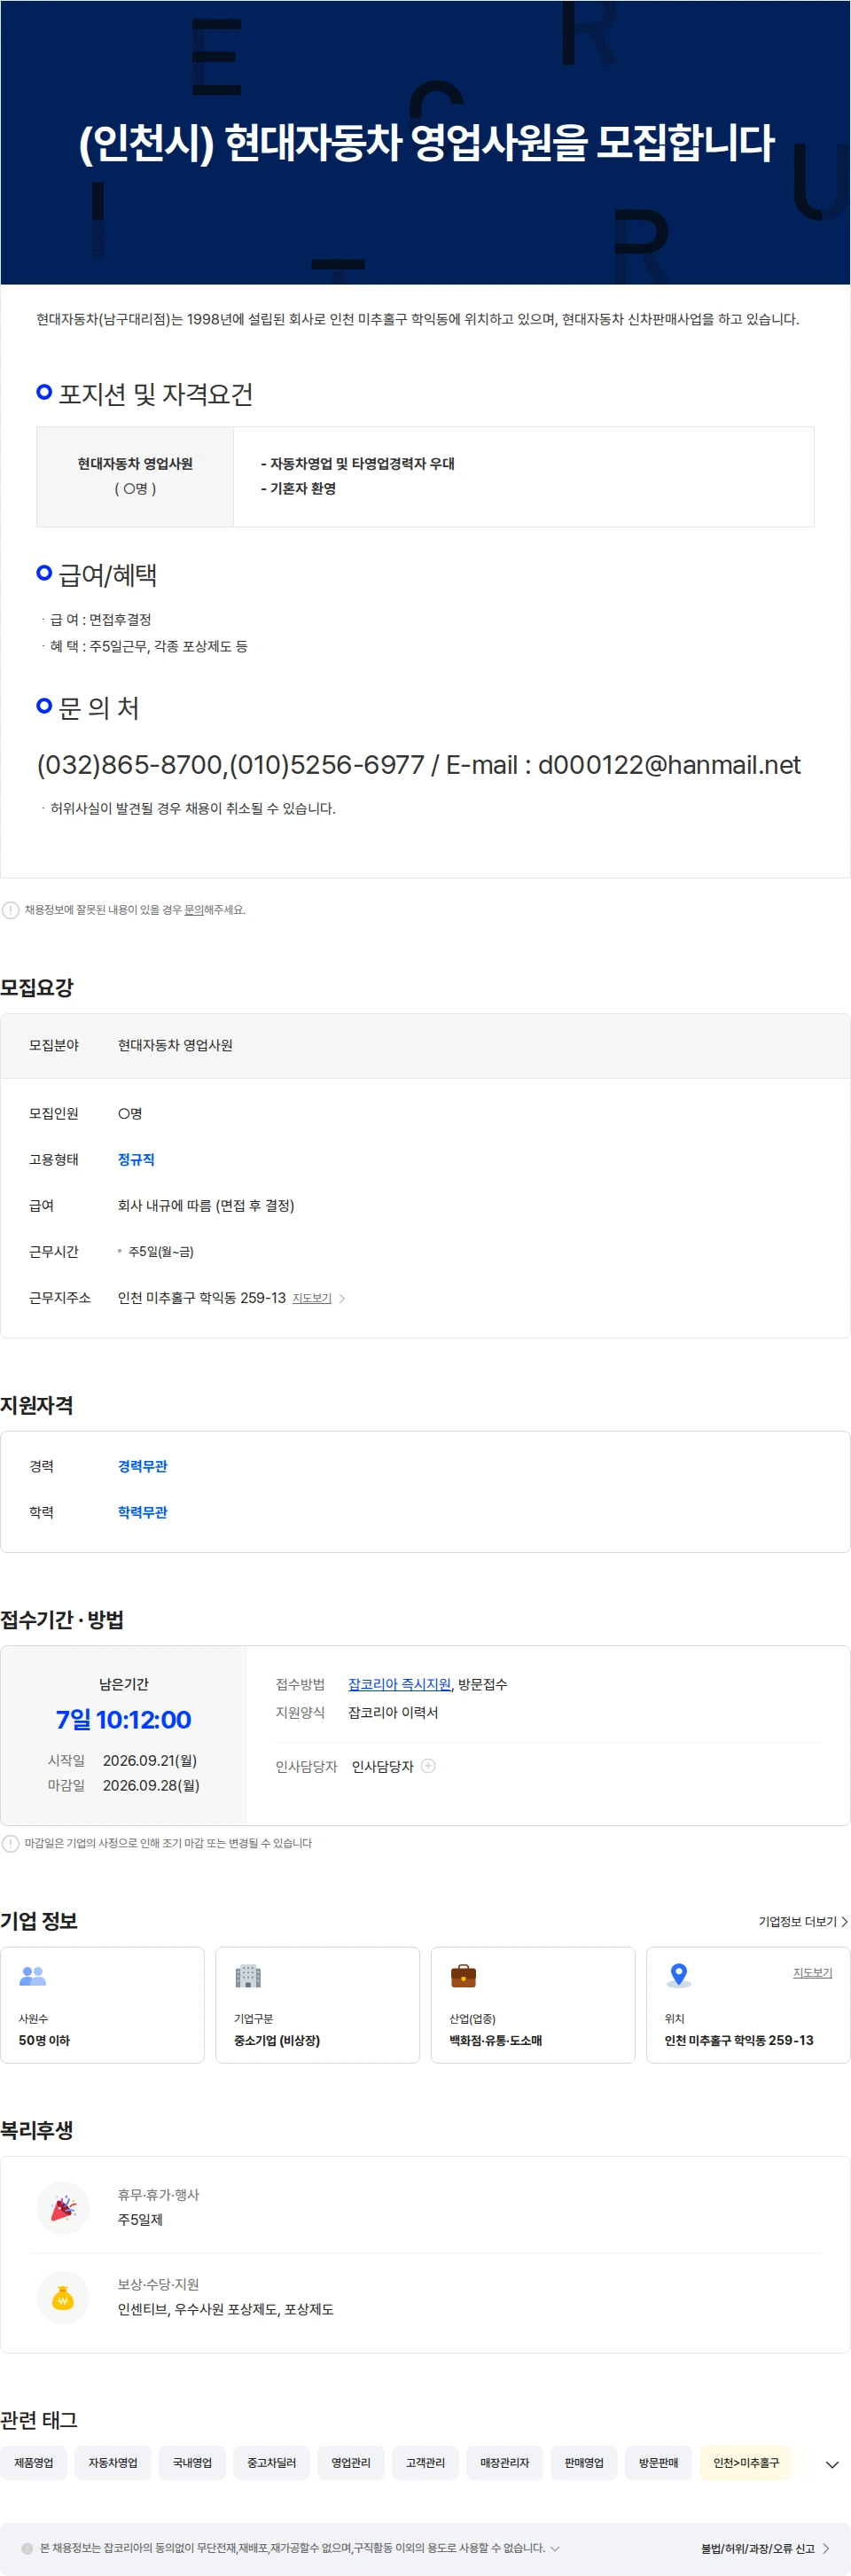Click the 휴무·휴가·행사 party icon
Viewport: 851px width, 2576px height.
click(x=63, y=2208)
